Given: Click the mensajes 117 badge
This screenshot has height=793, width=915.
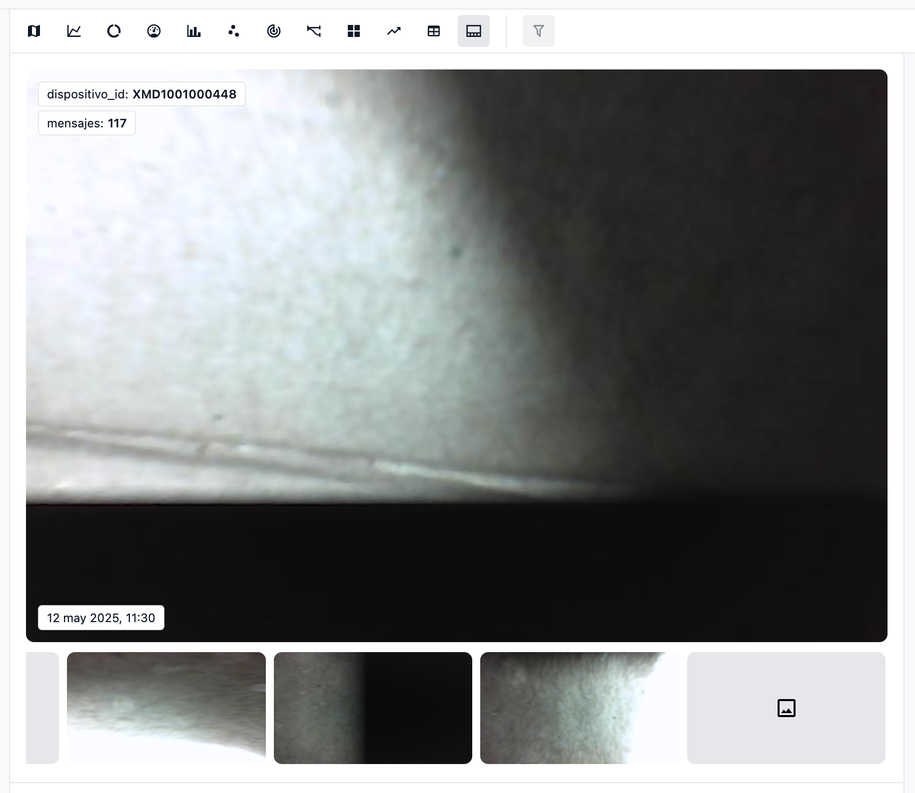Looking at the screenshot, I should [x=87, y=123].
